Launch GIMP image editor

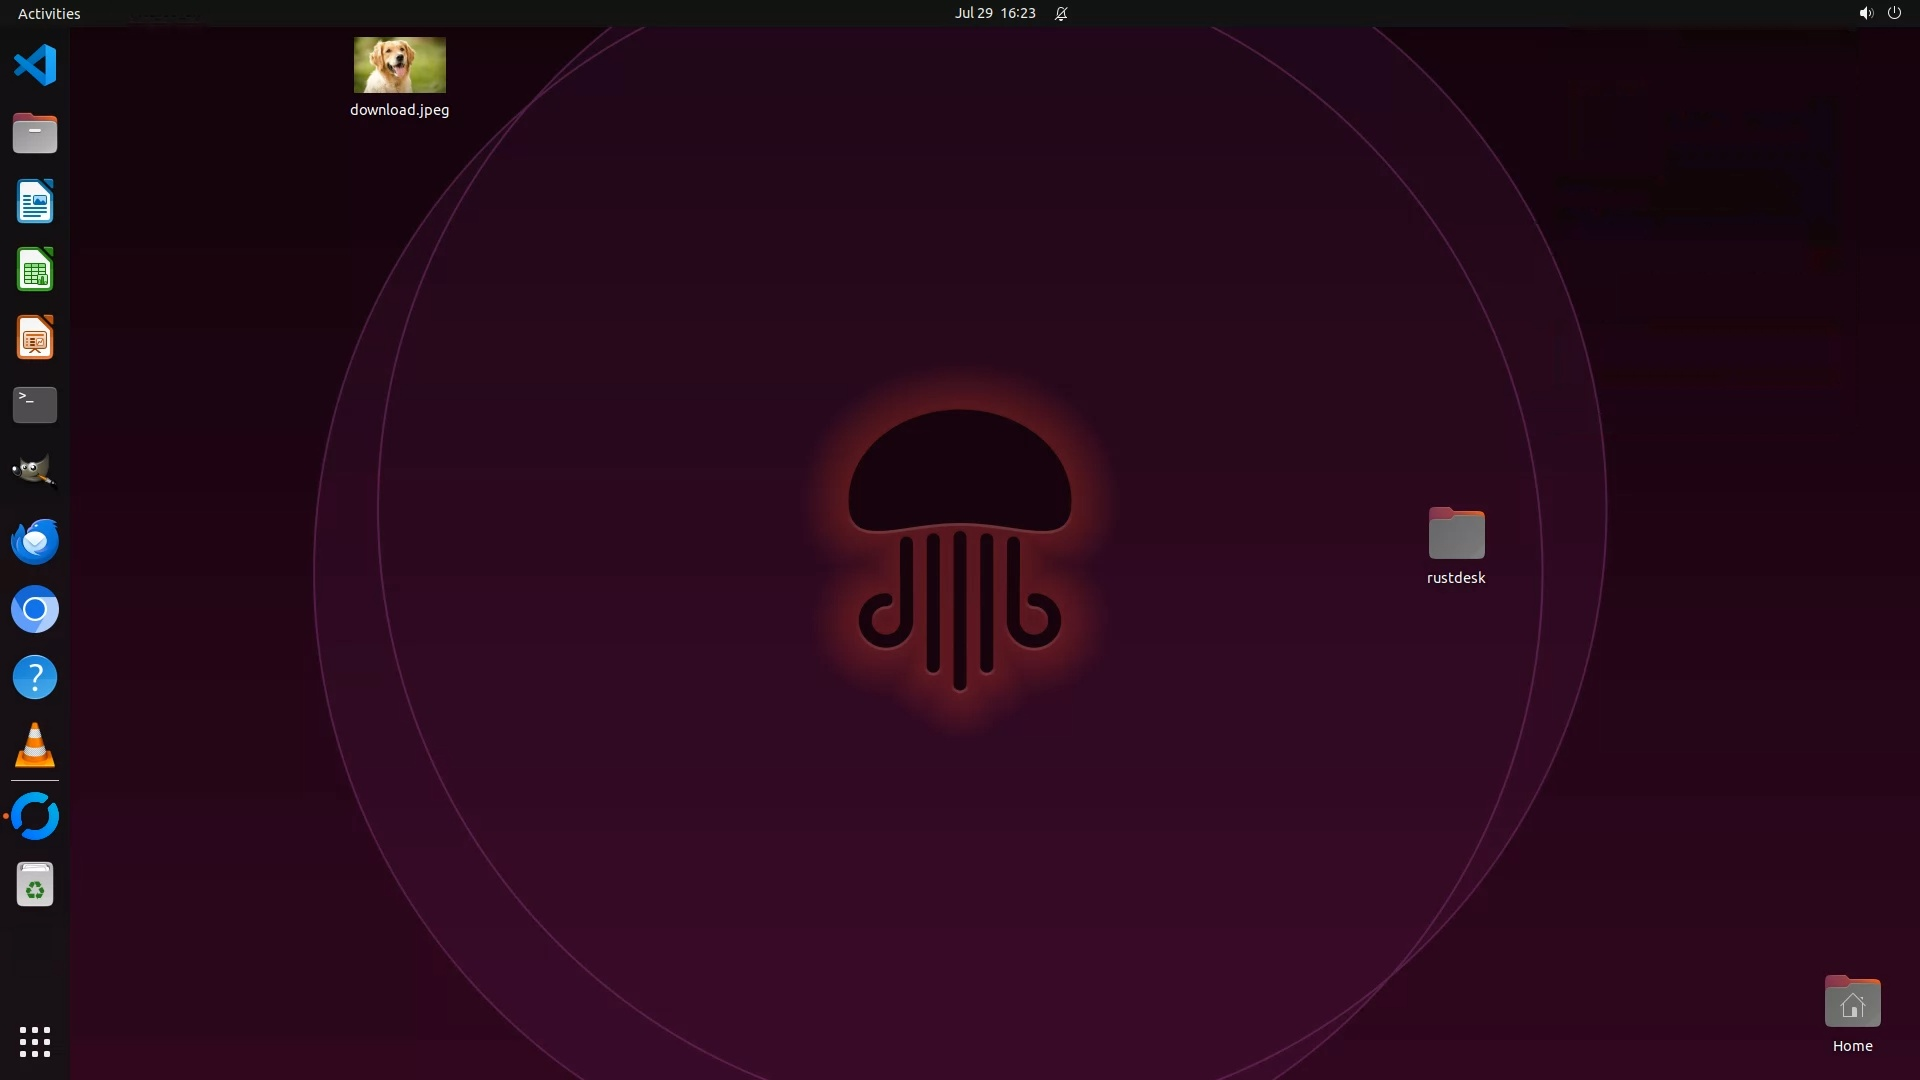tap(35, 472)
